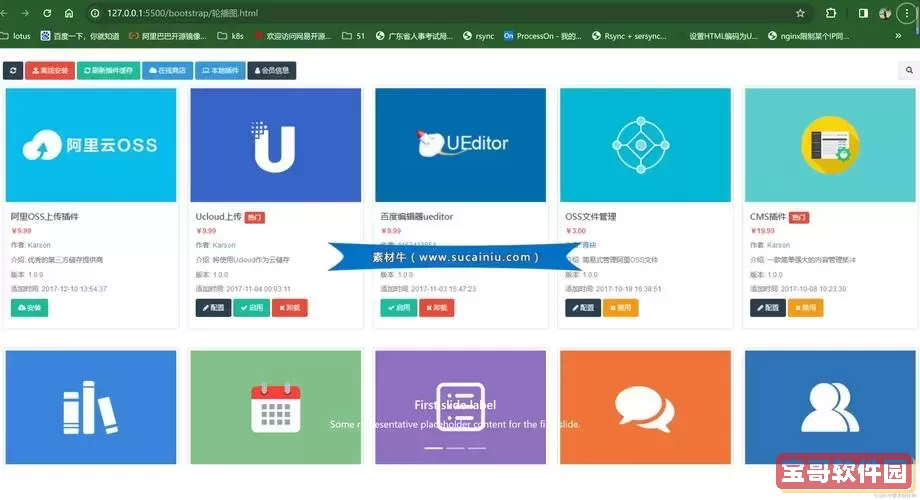Open the purple list icon tile

[461, 407]
